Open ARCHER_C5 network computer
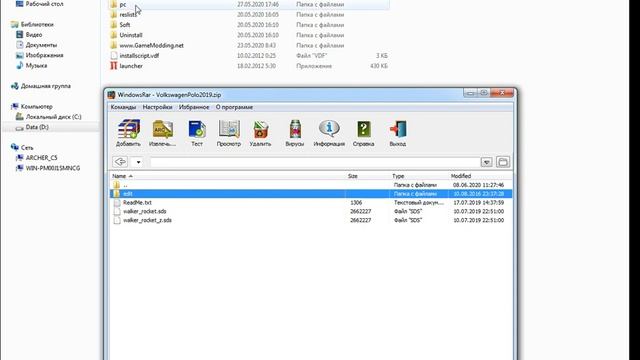This screenshot has height=360, width=640. point(41,158)
